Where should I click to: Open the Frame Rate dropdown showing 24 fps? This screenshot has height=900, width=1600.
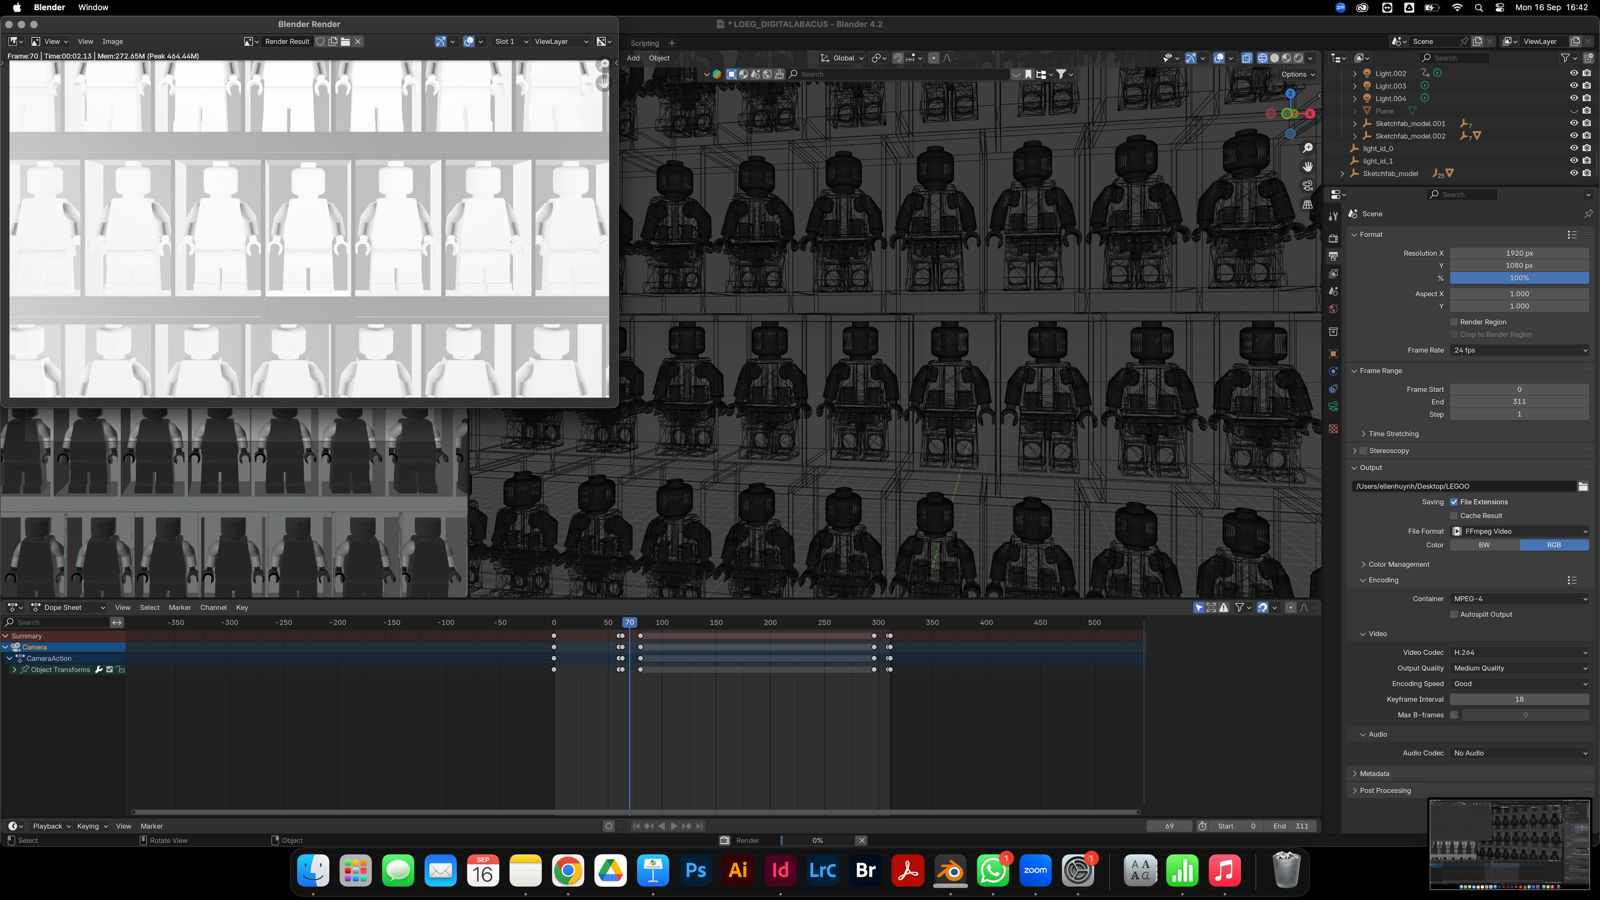[1519, 350]
